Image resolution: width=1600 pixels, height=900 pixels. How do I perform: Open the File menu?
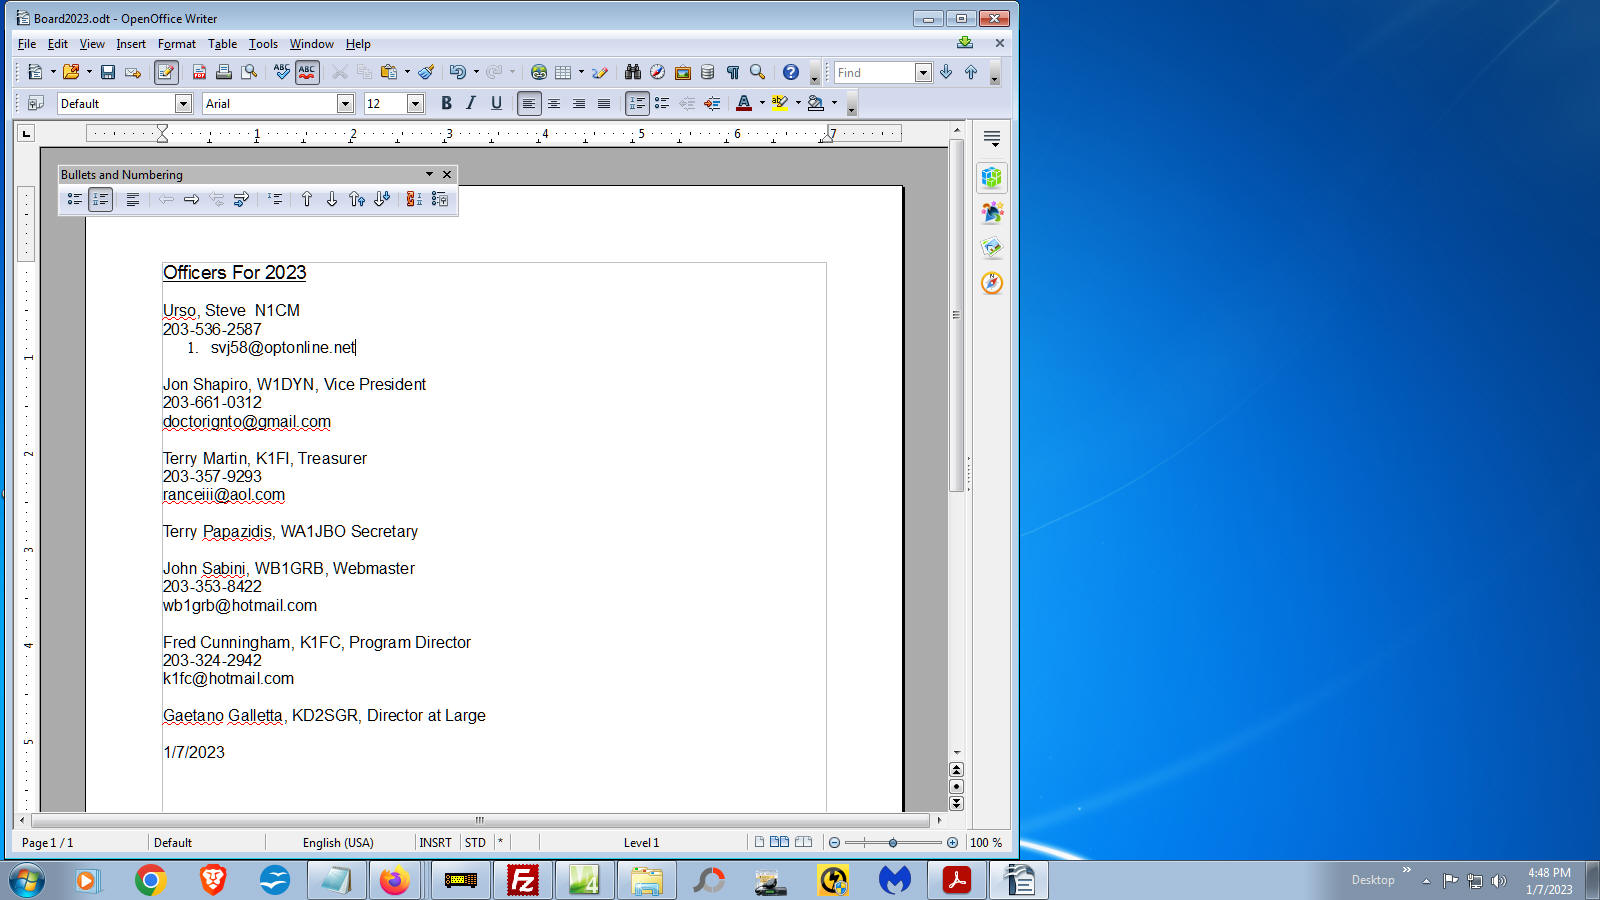coord(27,44)
